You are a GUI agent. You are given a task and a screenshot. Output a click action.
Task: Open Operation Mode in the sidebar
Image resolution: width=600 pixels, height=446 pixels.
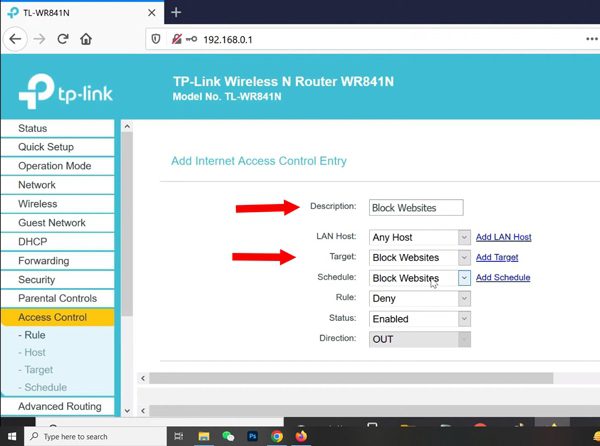57,166
